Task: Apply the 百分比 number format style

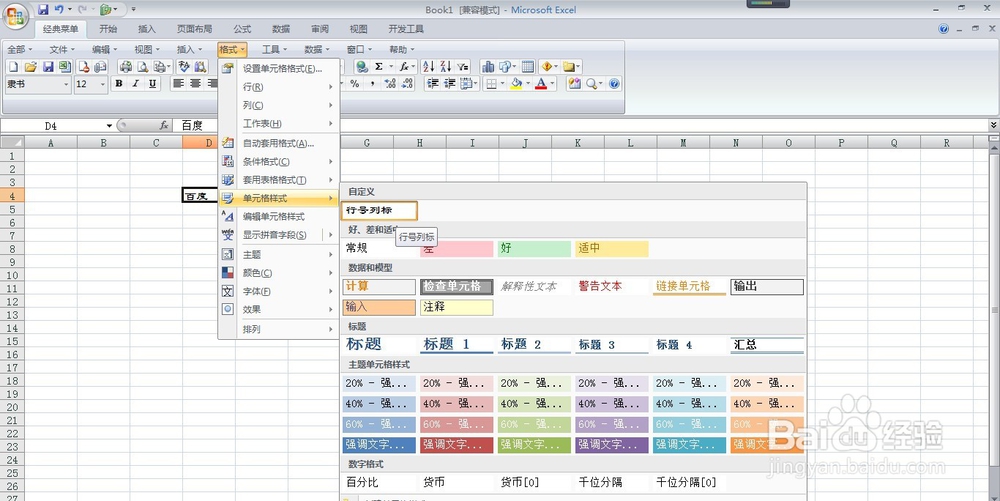Action: 379,483
